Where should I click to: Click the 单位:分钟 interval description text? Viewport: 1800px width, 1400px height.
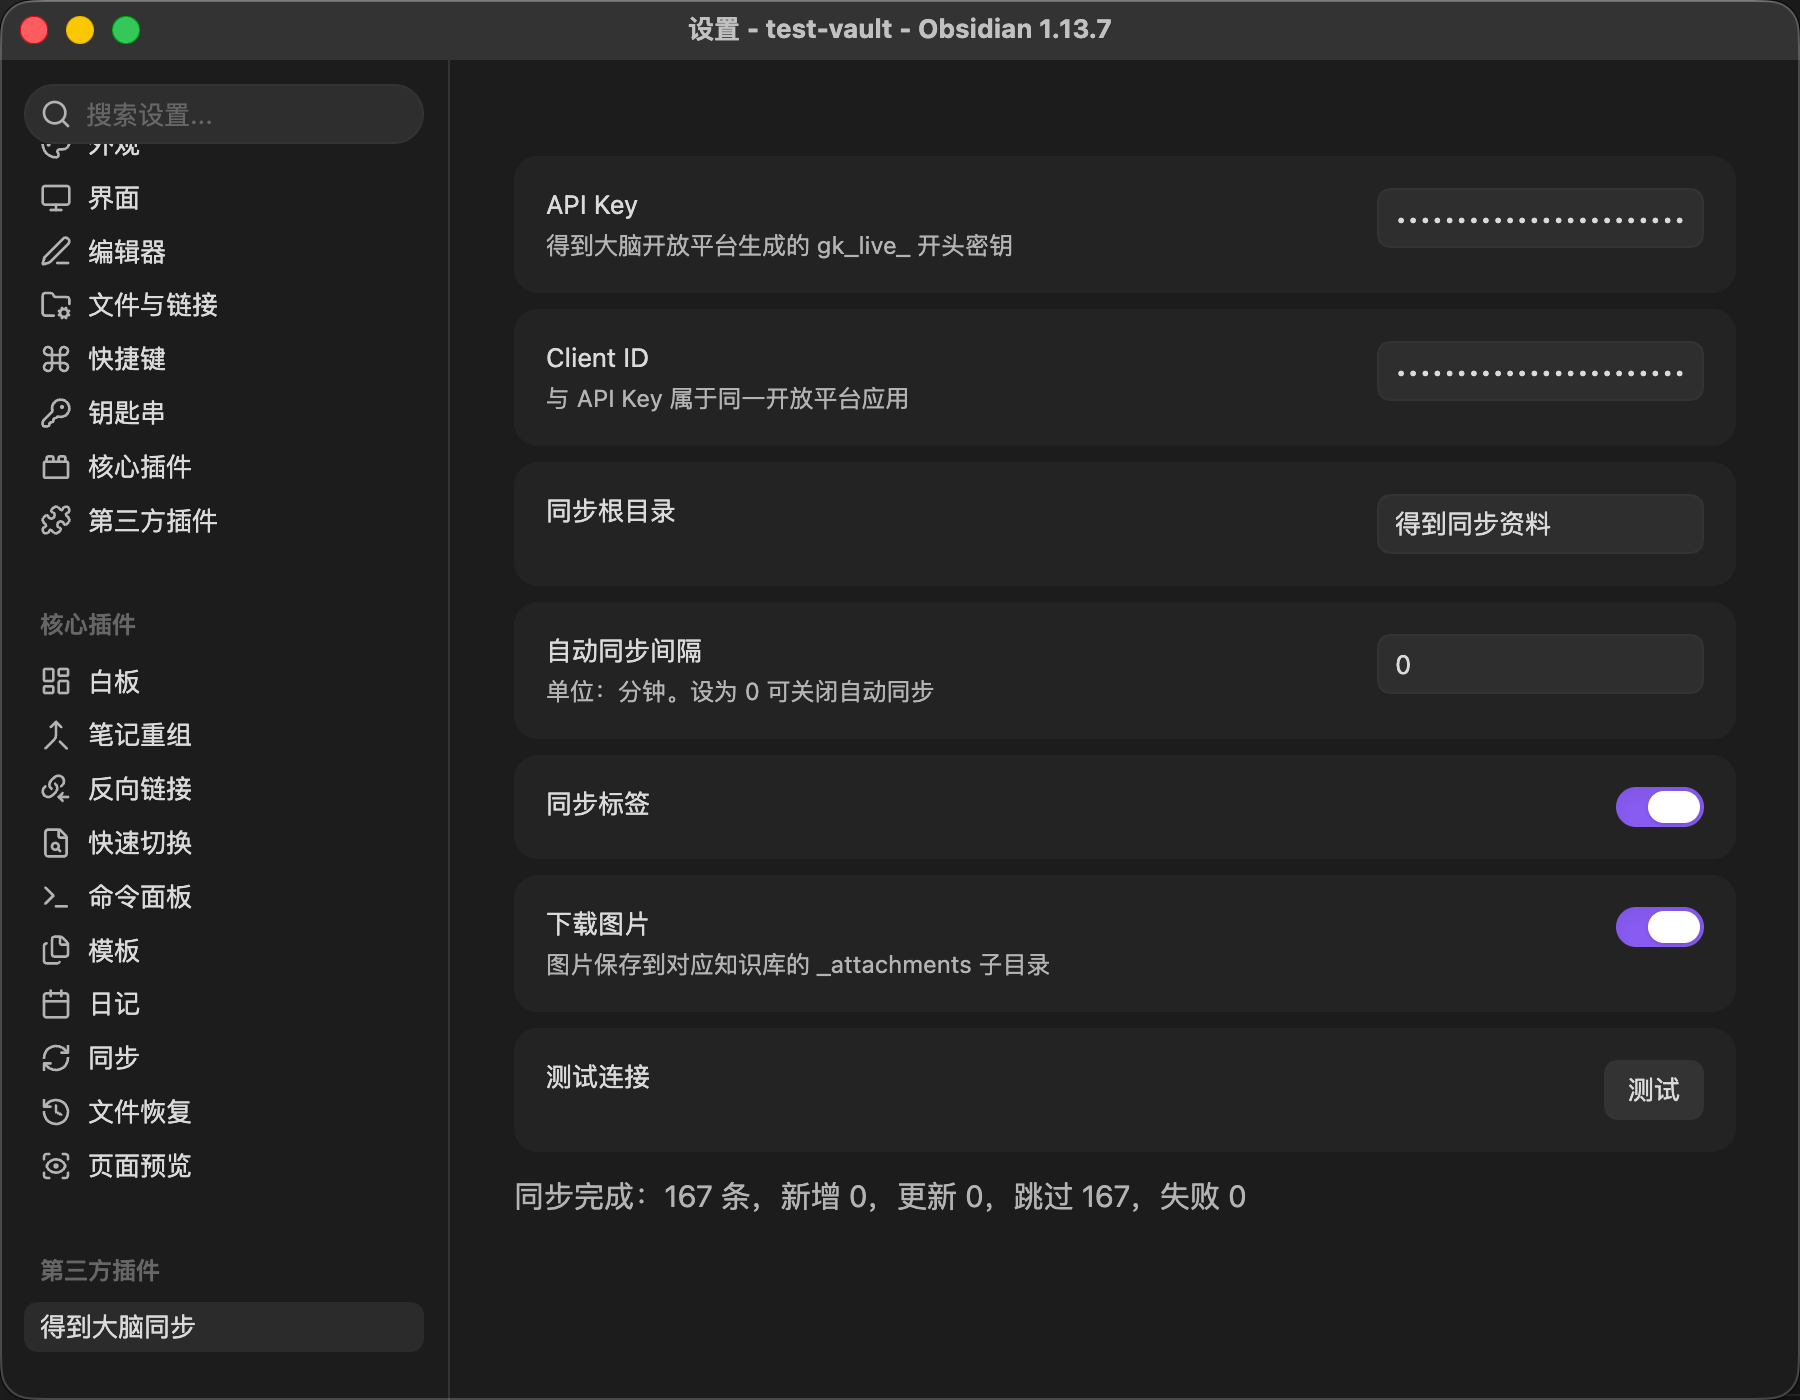click(x=740, y=692)
